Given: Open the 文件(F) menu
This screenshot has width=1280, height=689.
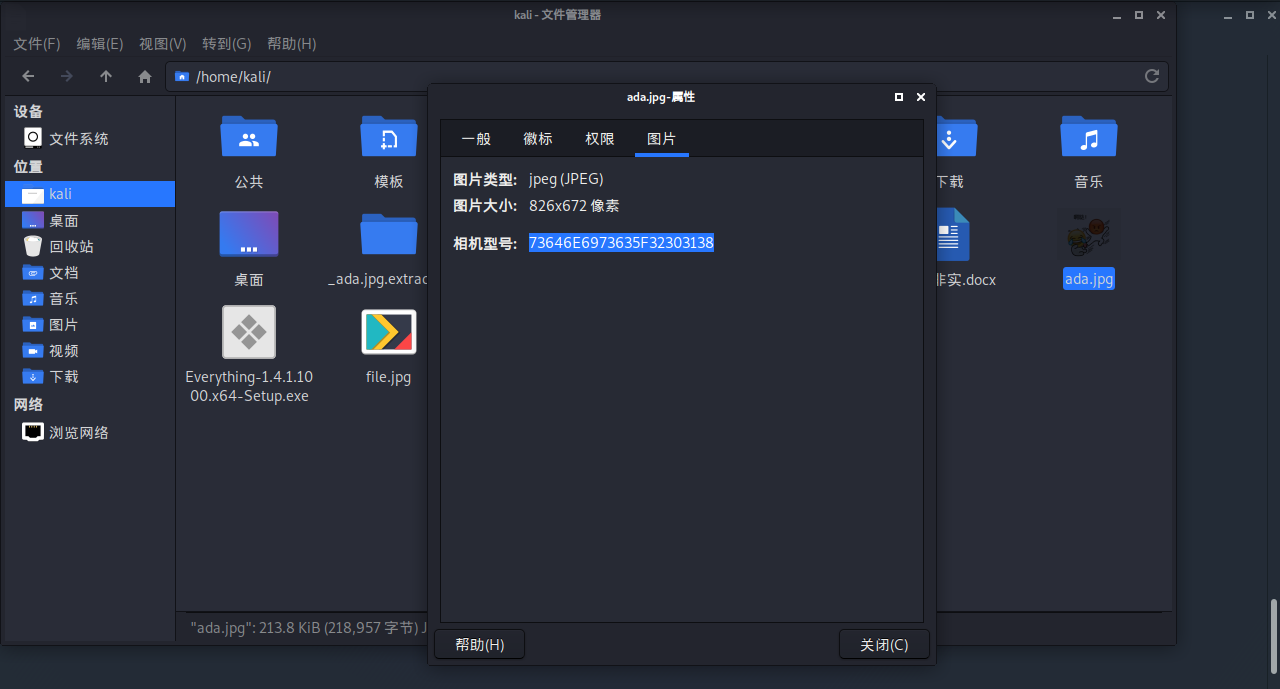Looking at the screenshot, I should (x=37, y=44).
